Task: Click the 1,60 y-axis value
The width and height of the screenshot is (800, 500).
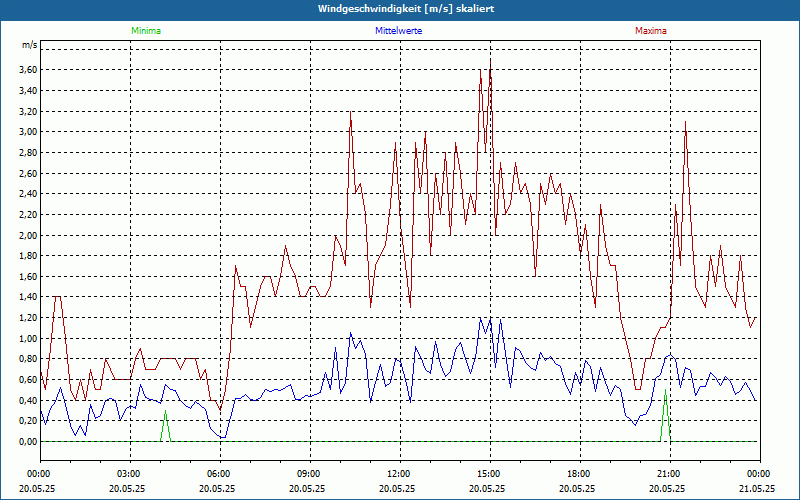Action: tap(29, 277)
